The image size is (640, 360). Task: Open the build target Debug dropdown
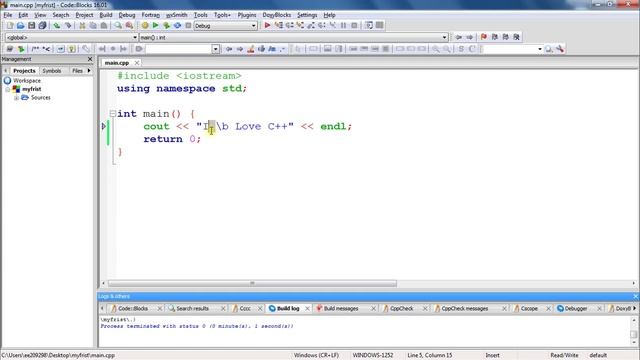pos(225,25)
